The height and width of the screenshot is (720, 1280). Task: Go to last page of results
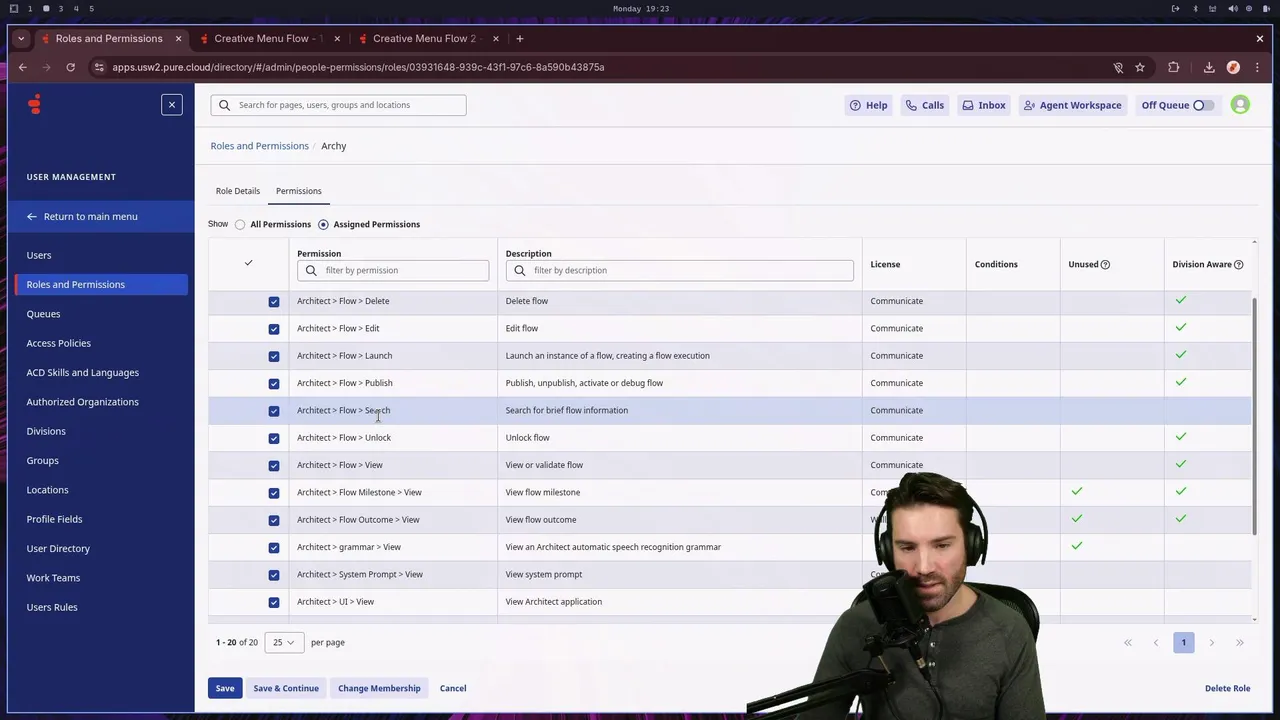click(1239, 643)
